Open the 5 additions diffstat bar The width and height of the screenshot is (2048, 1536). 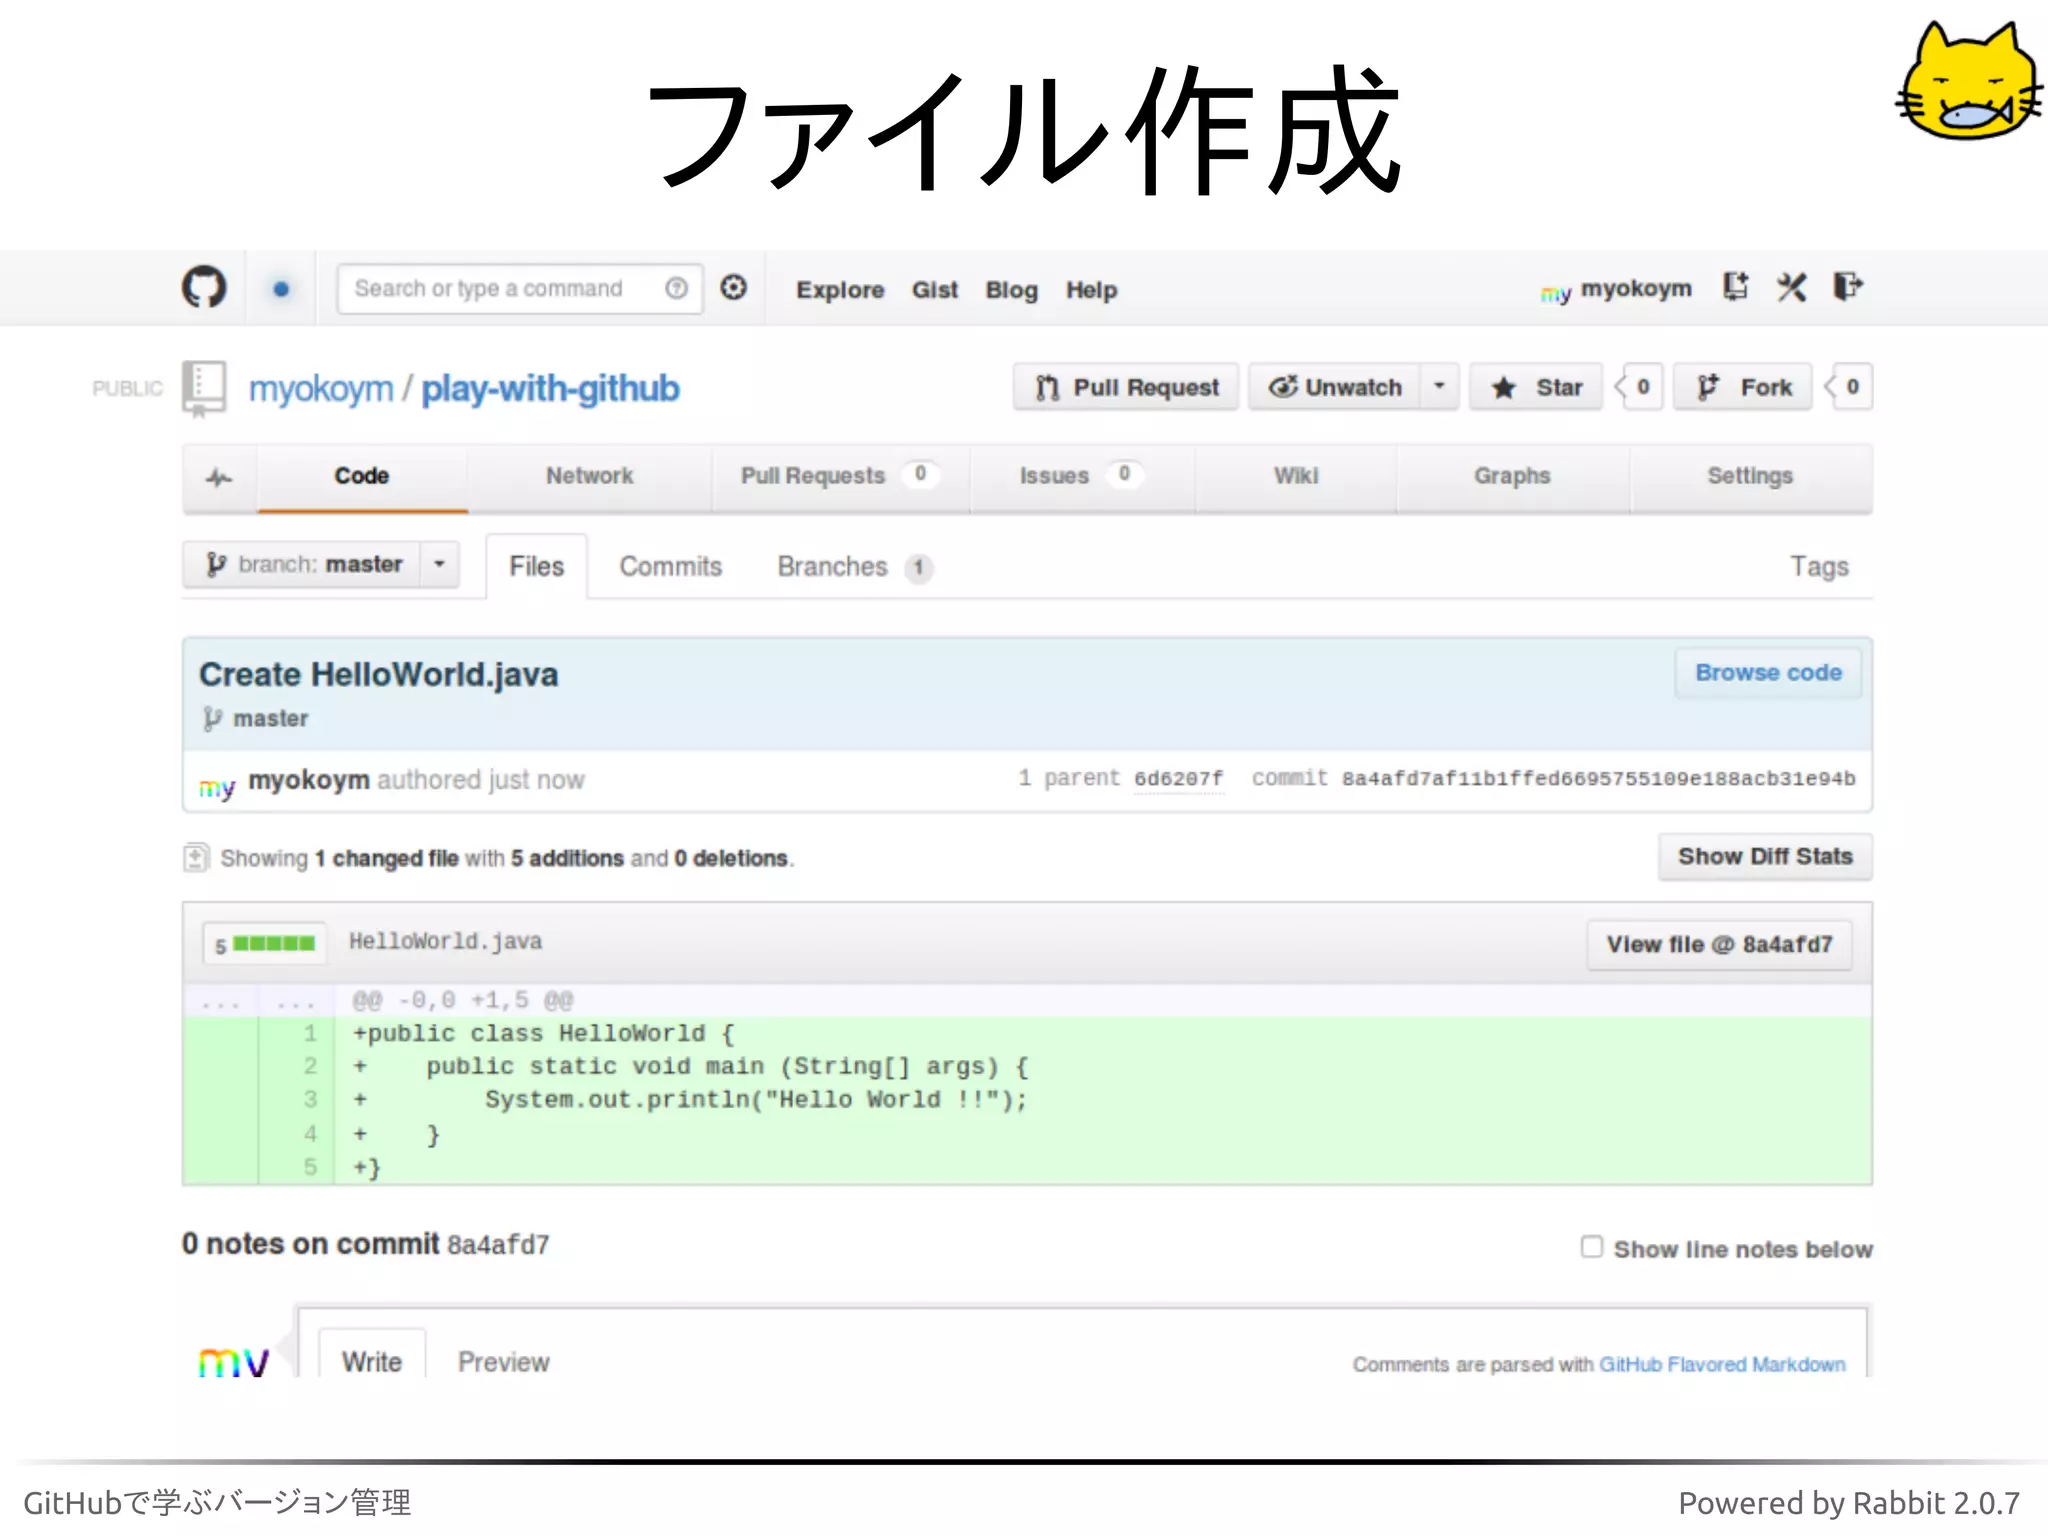tap(265, 943)
